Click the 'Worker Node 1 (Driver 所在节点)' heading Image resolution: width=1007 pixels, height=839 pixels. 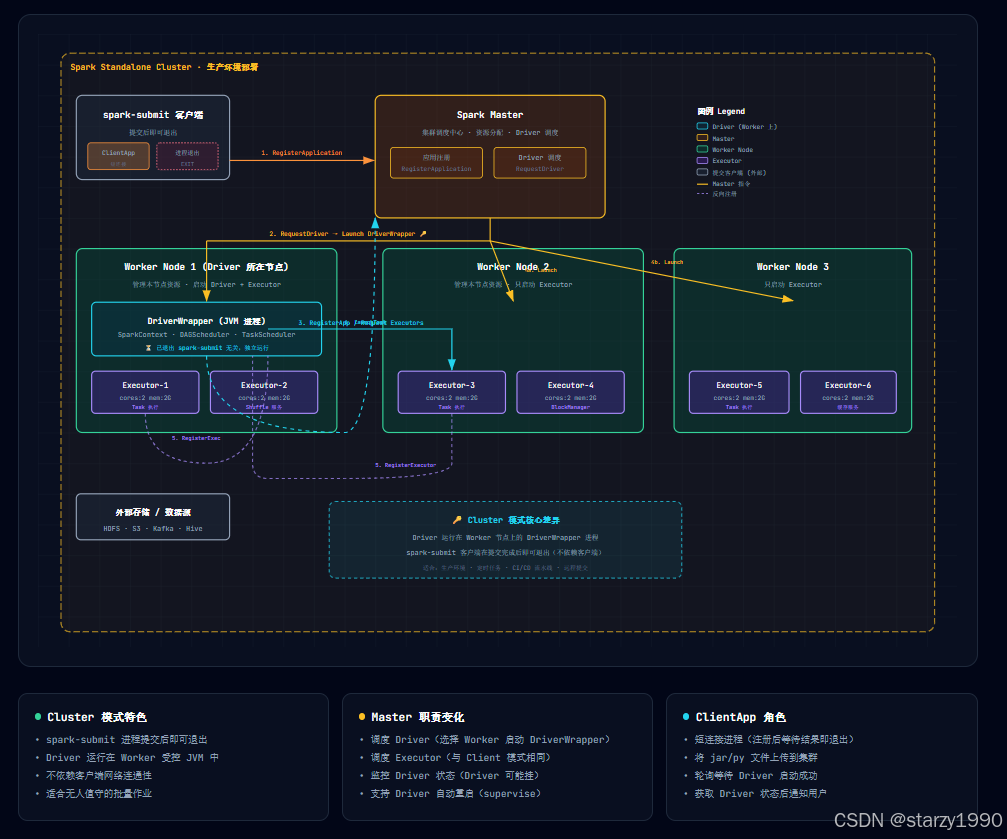(206, 267)
